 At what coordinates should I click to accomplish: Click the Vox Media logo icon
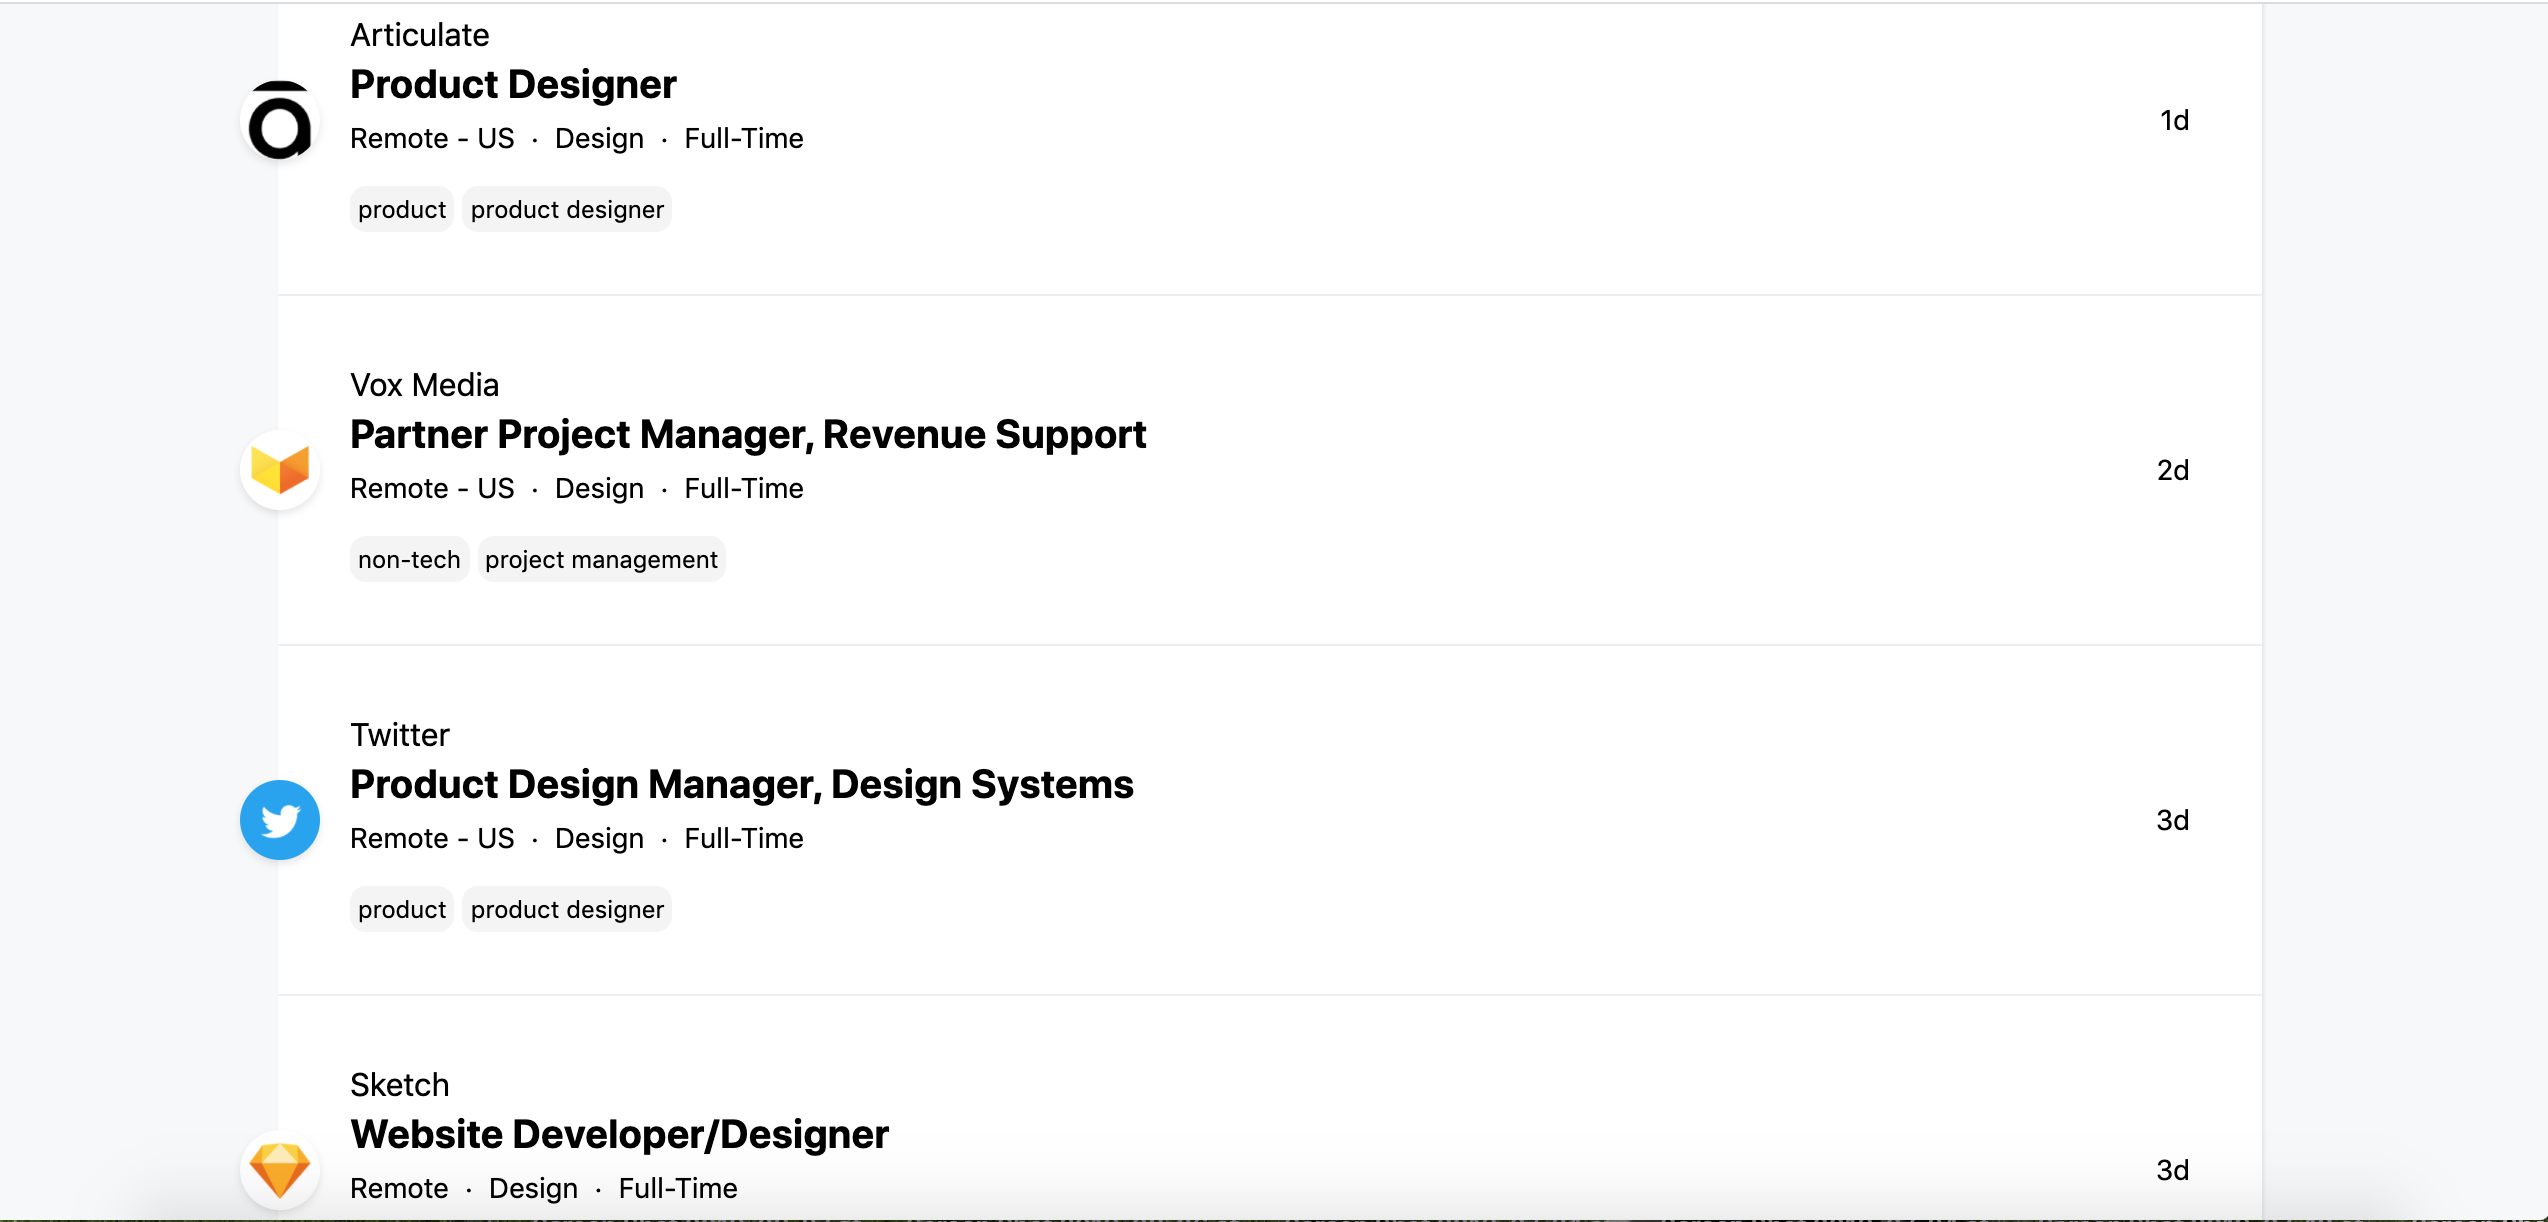click(280, 470)
